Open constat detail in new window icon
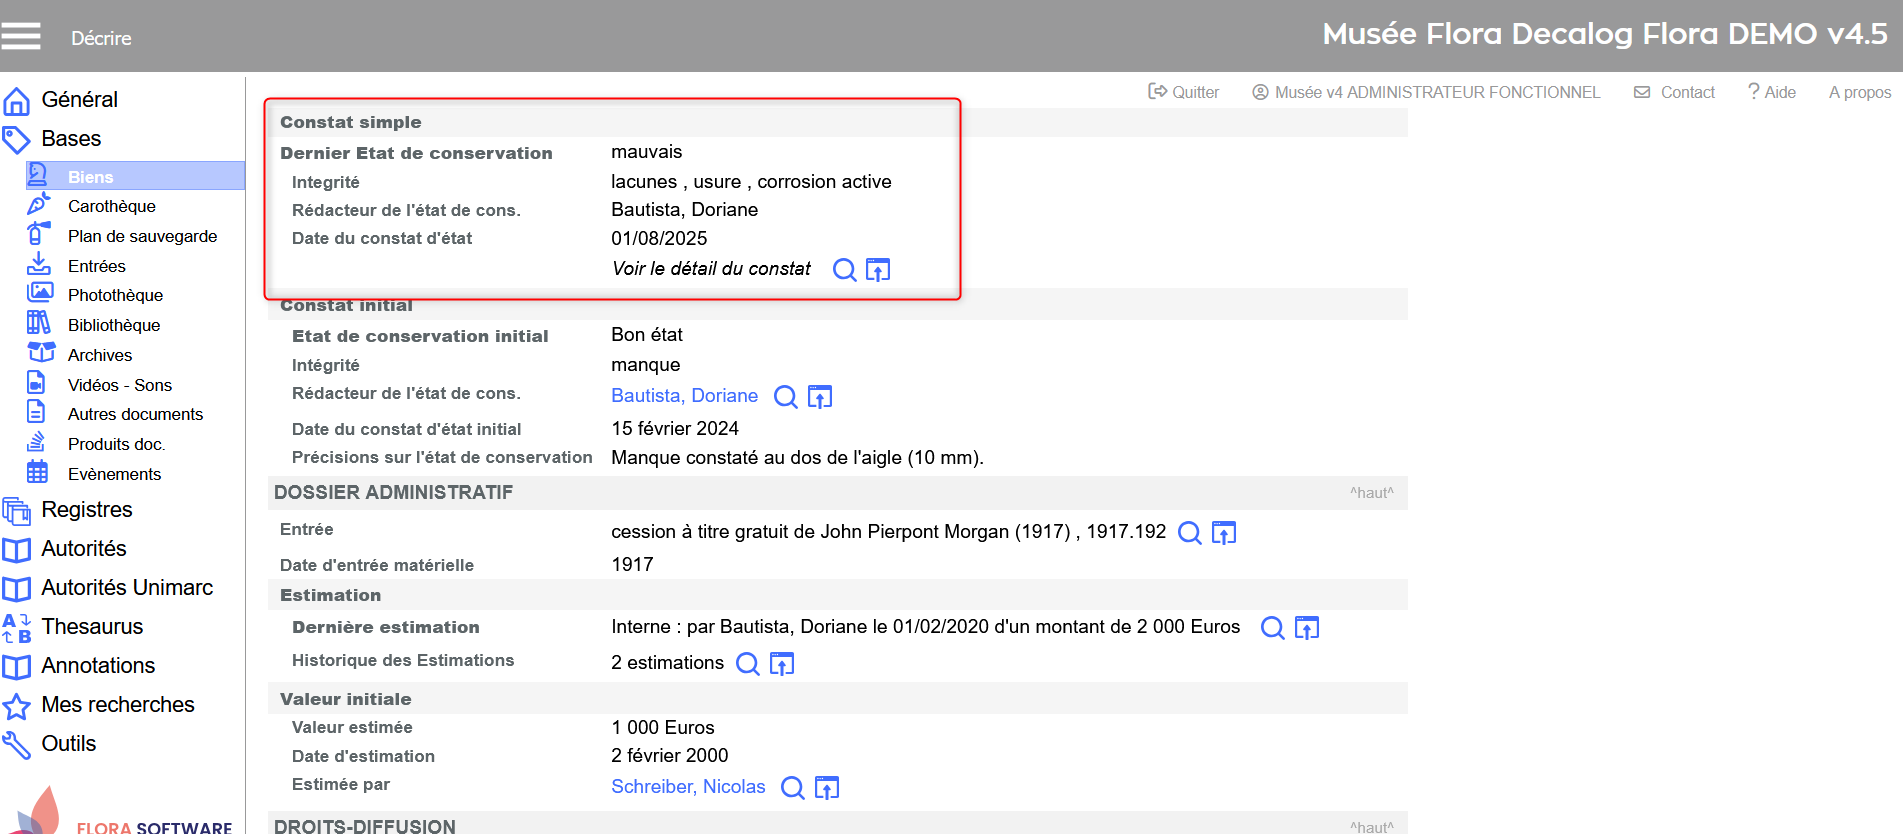This screenshot has height=834, width=1903. click(878, 270)
